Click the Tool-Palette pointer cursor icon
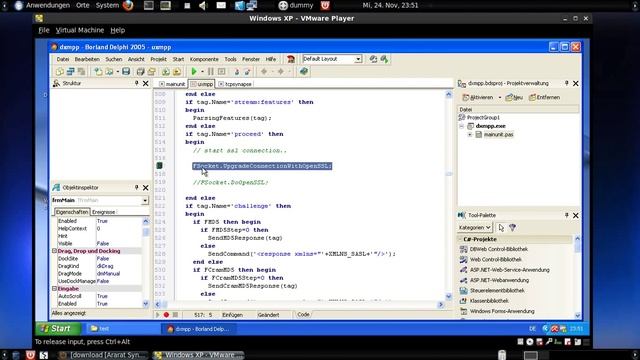Viewport: 640px width, 360px height. tap(502, 227)
